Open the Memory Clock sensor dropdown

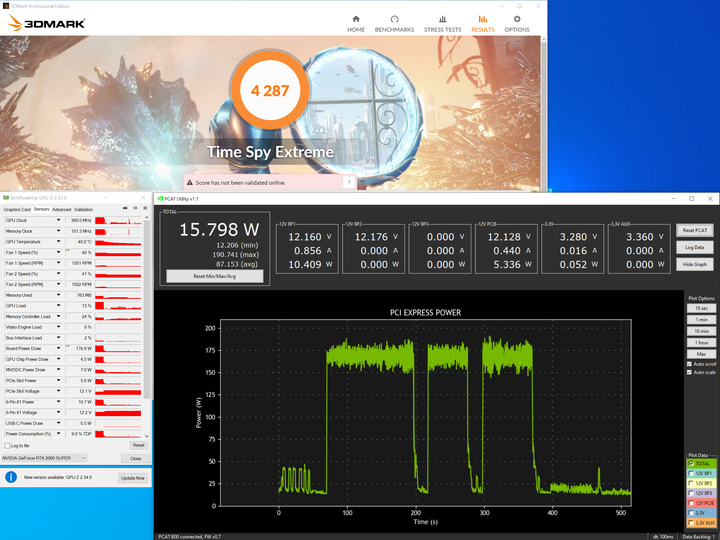pyautogui.click(x=58, y=231)
